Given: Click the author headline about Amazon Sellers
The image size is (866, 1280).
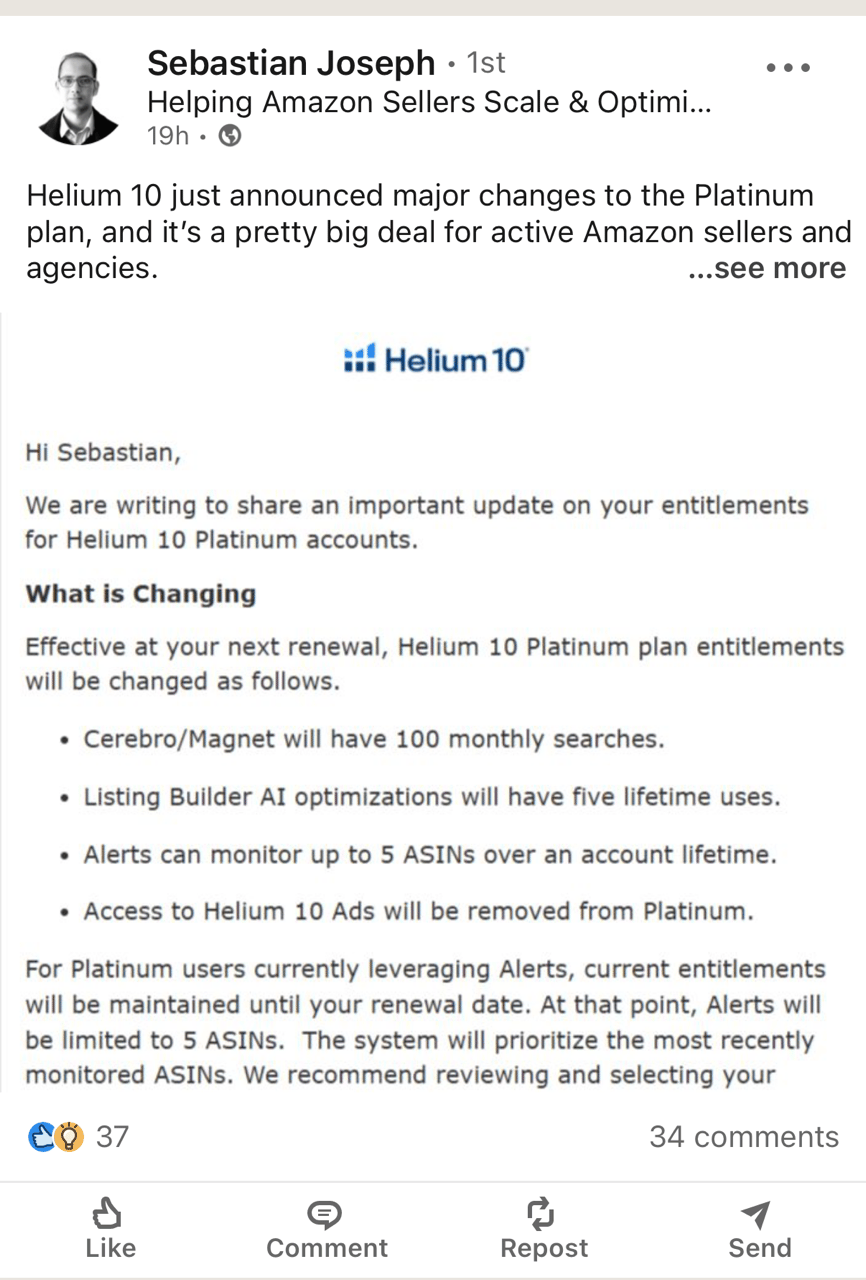Looking at the screenshot, I should (429, 102).
